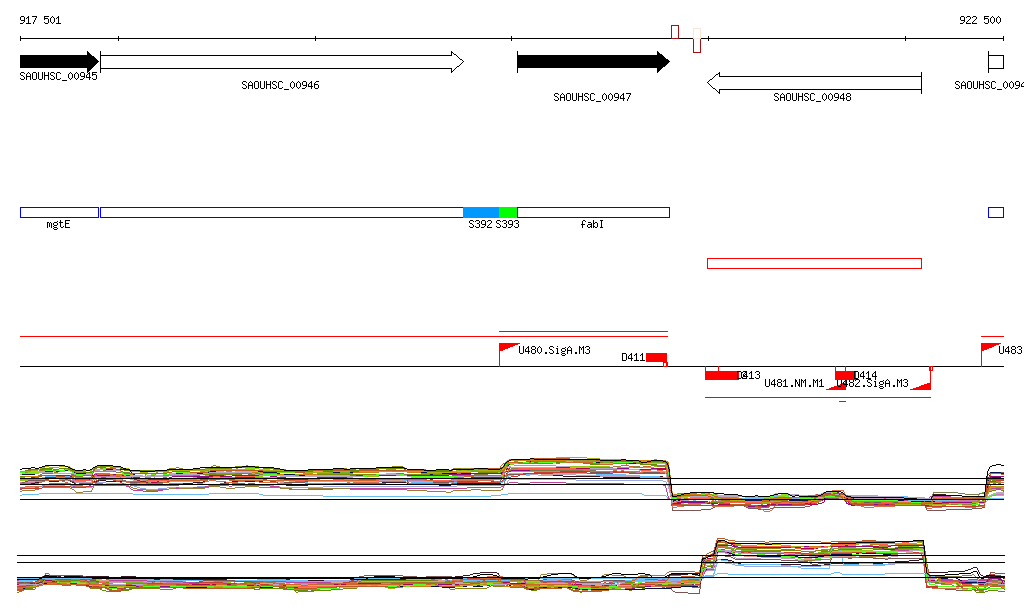The width and height of the screenshot is (1024, 611).
Task: Select the black SAOUHSC_00945 gene arrow
Action: [59, 62]
